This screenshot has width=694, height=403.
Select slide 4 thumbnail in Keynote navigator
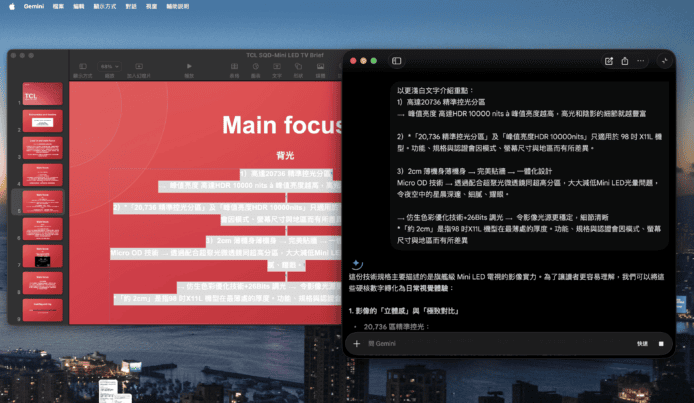tap(42, 175)
